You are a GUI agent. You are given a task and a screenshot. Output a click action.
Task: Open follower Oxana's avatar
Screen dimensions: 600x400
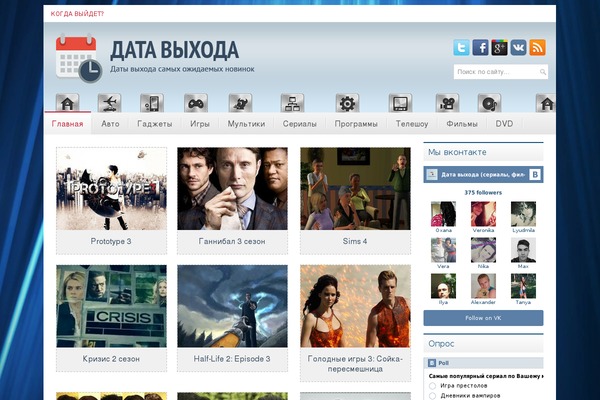click(443, 214)
